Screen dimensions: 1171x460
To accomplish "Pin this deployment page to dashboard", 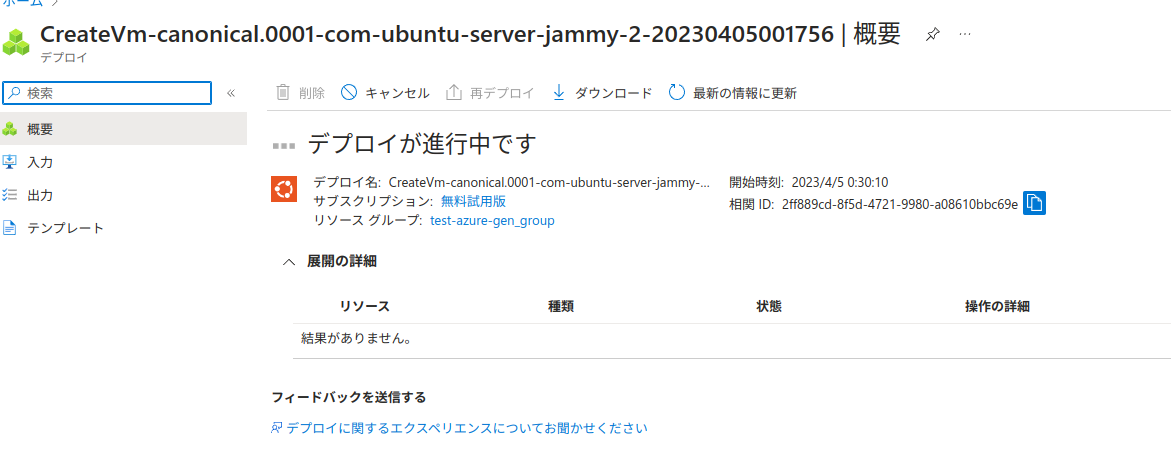I will click(932, 35).
